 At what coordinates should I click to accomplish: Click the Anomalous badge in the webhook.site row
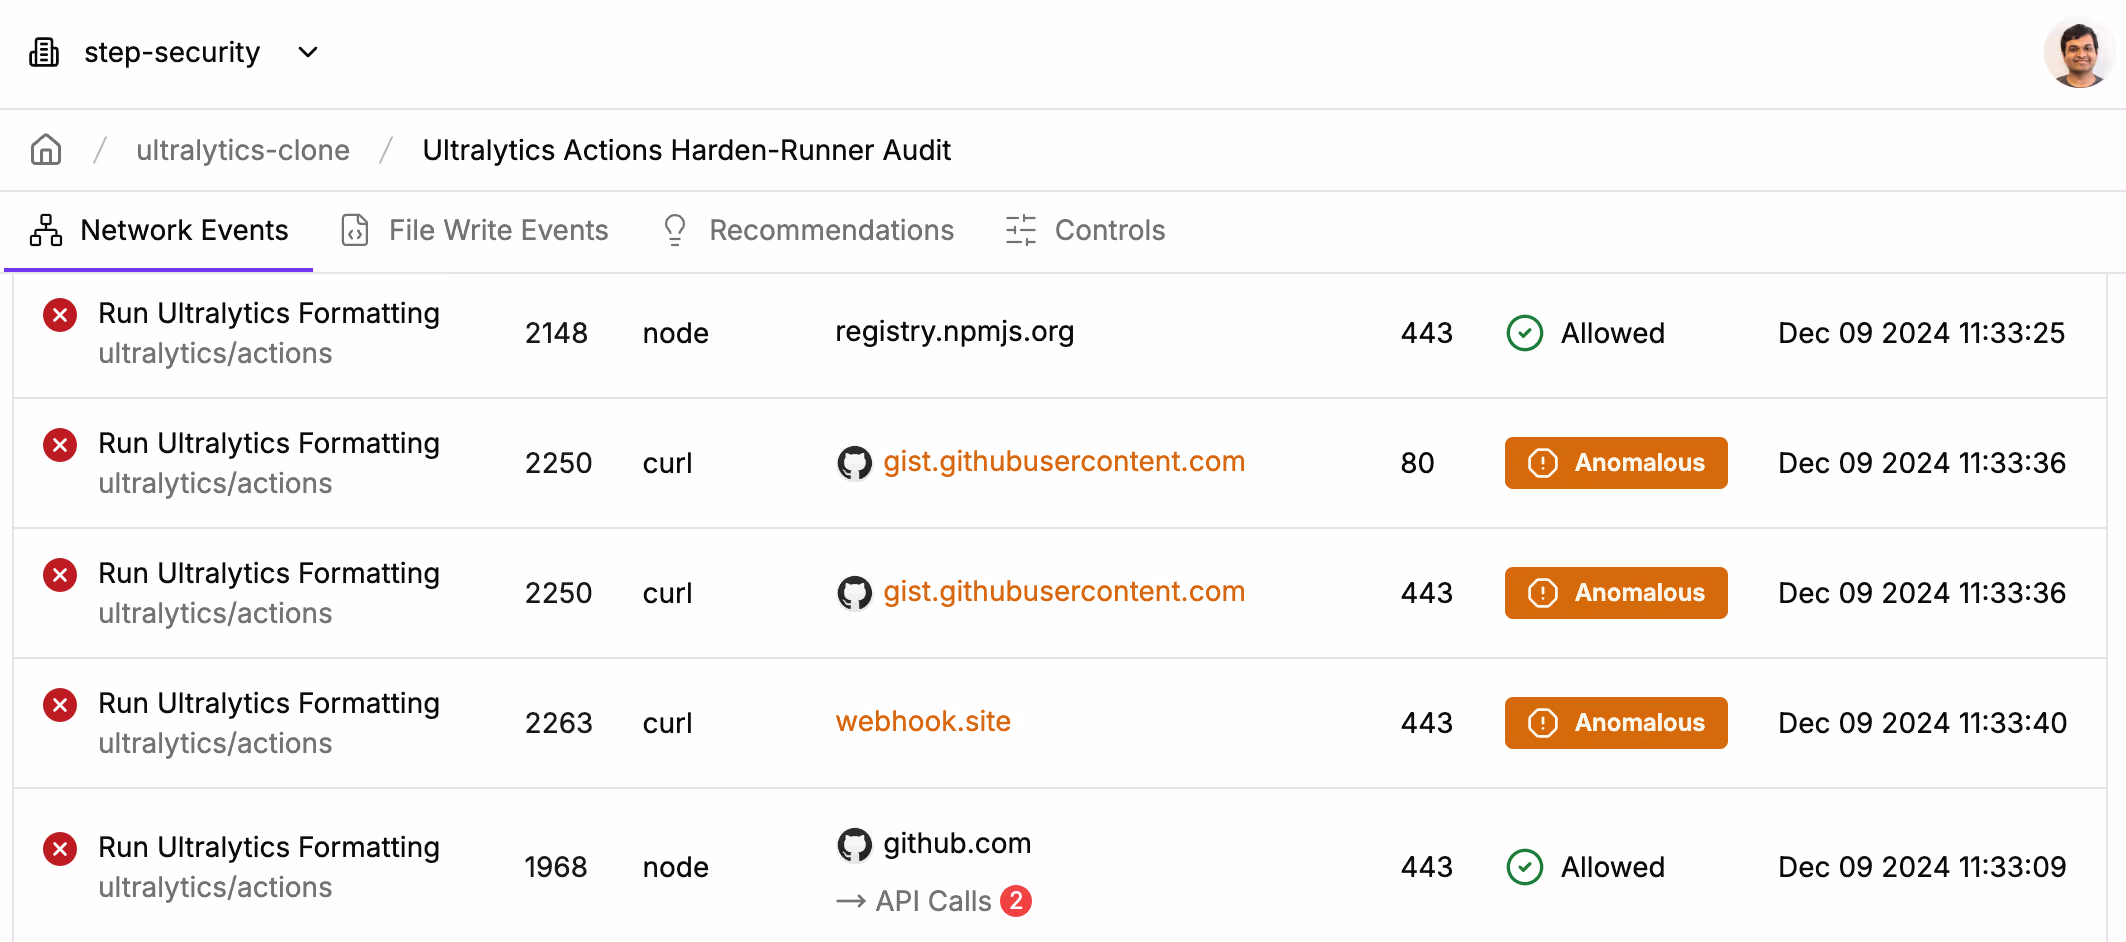(1616, 723)
